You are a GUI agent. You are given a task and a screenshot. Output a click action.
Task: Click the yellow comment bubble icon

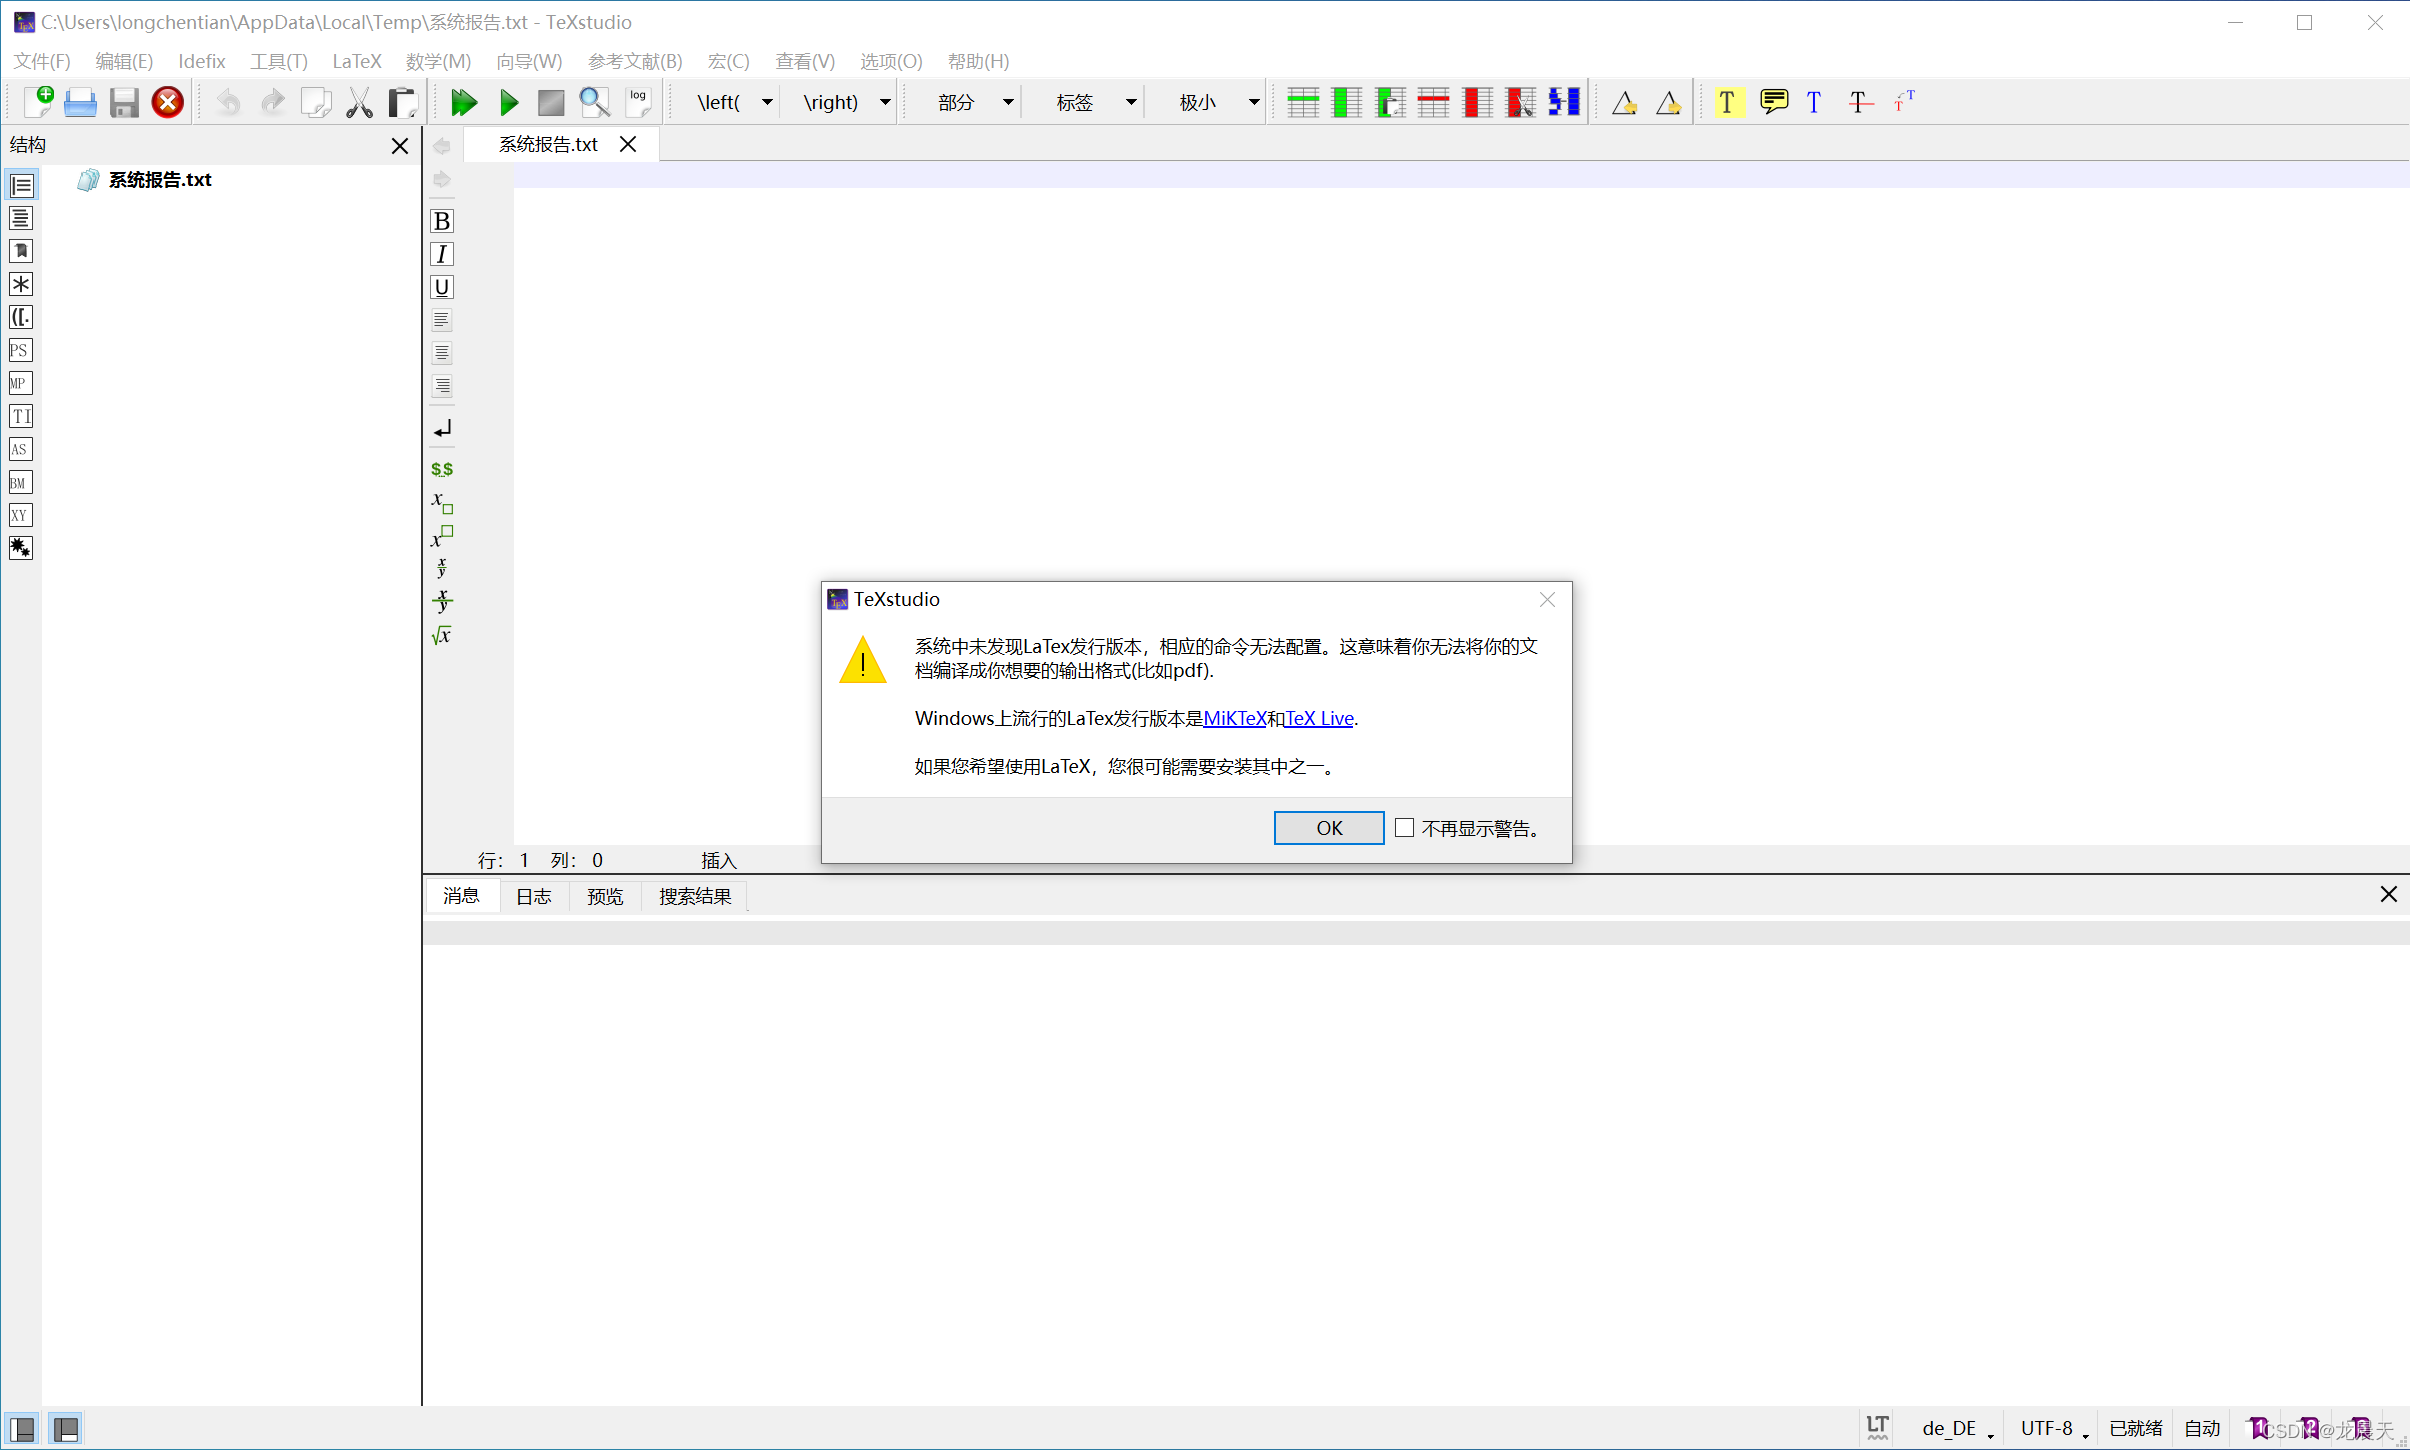click(1775, 102)
